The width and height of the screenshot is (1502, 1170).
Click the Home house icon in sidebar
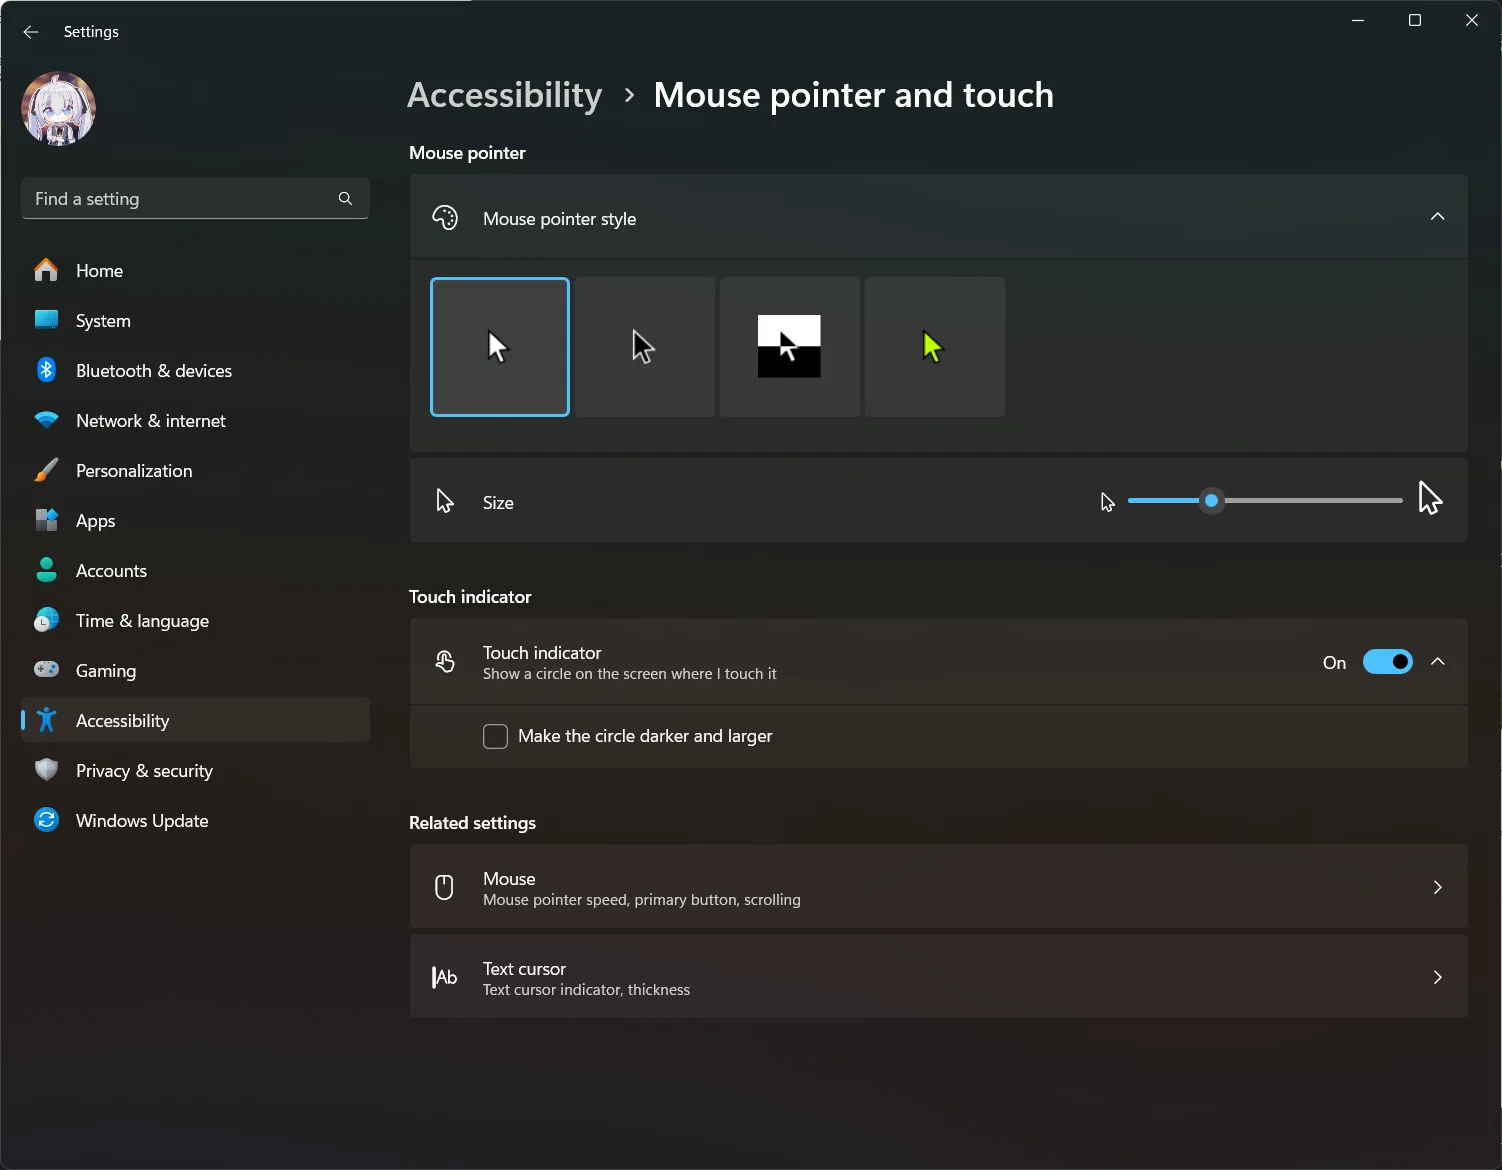click(x=46, y=270)
